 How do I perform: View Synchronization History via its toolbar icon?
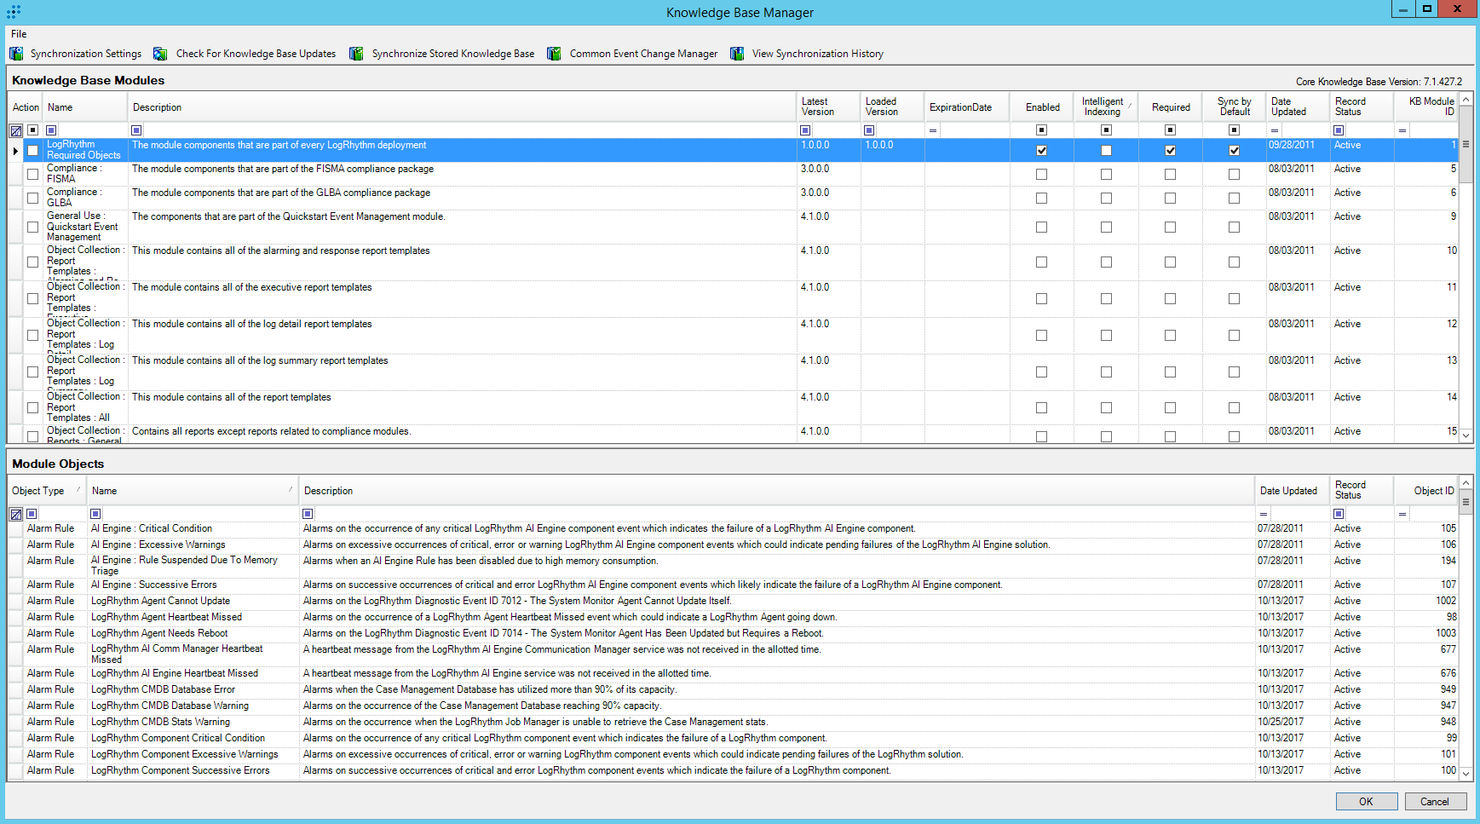coord(737,53)
